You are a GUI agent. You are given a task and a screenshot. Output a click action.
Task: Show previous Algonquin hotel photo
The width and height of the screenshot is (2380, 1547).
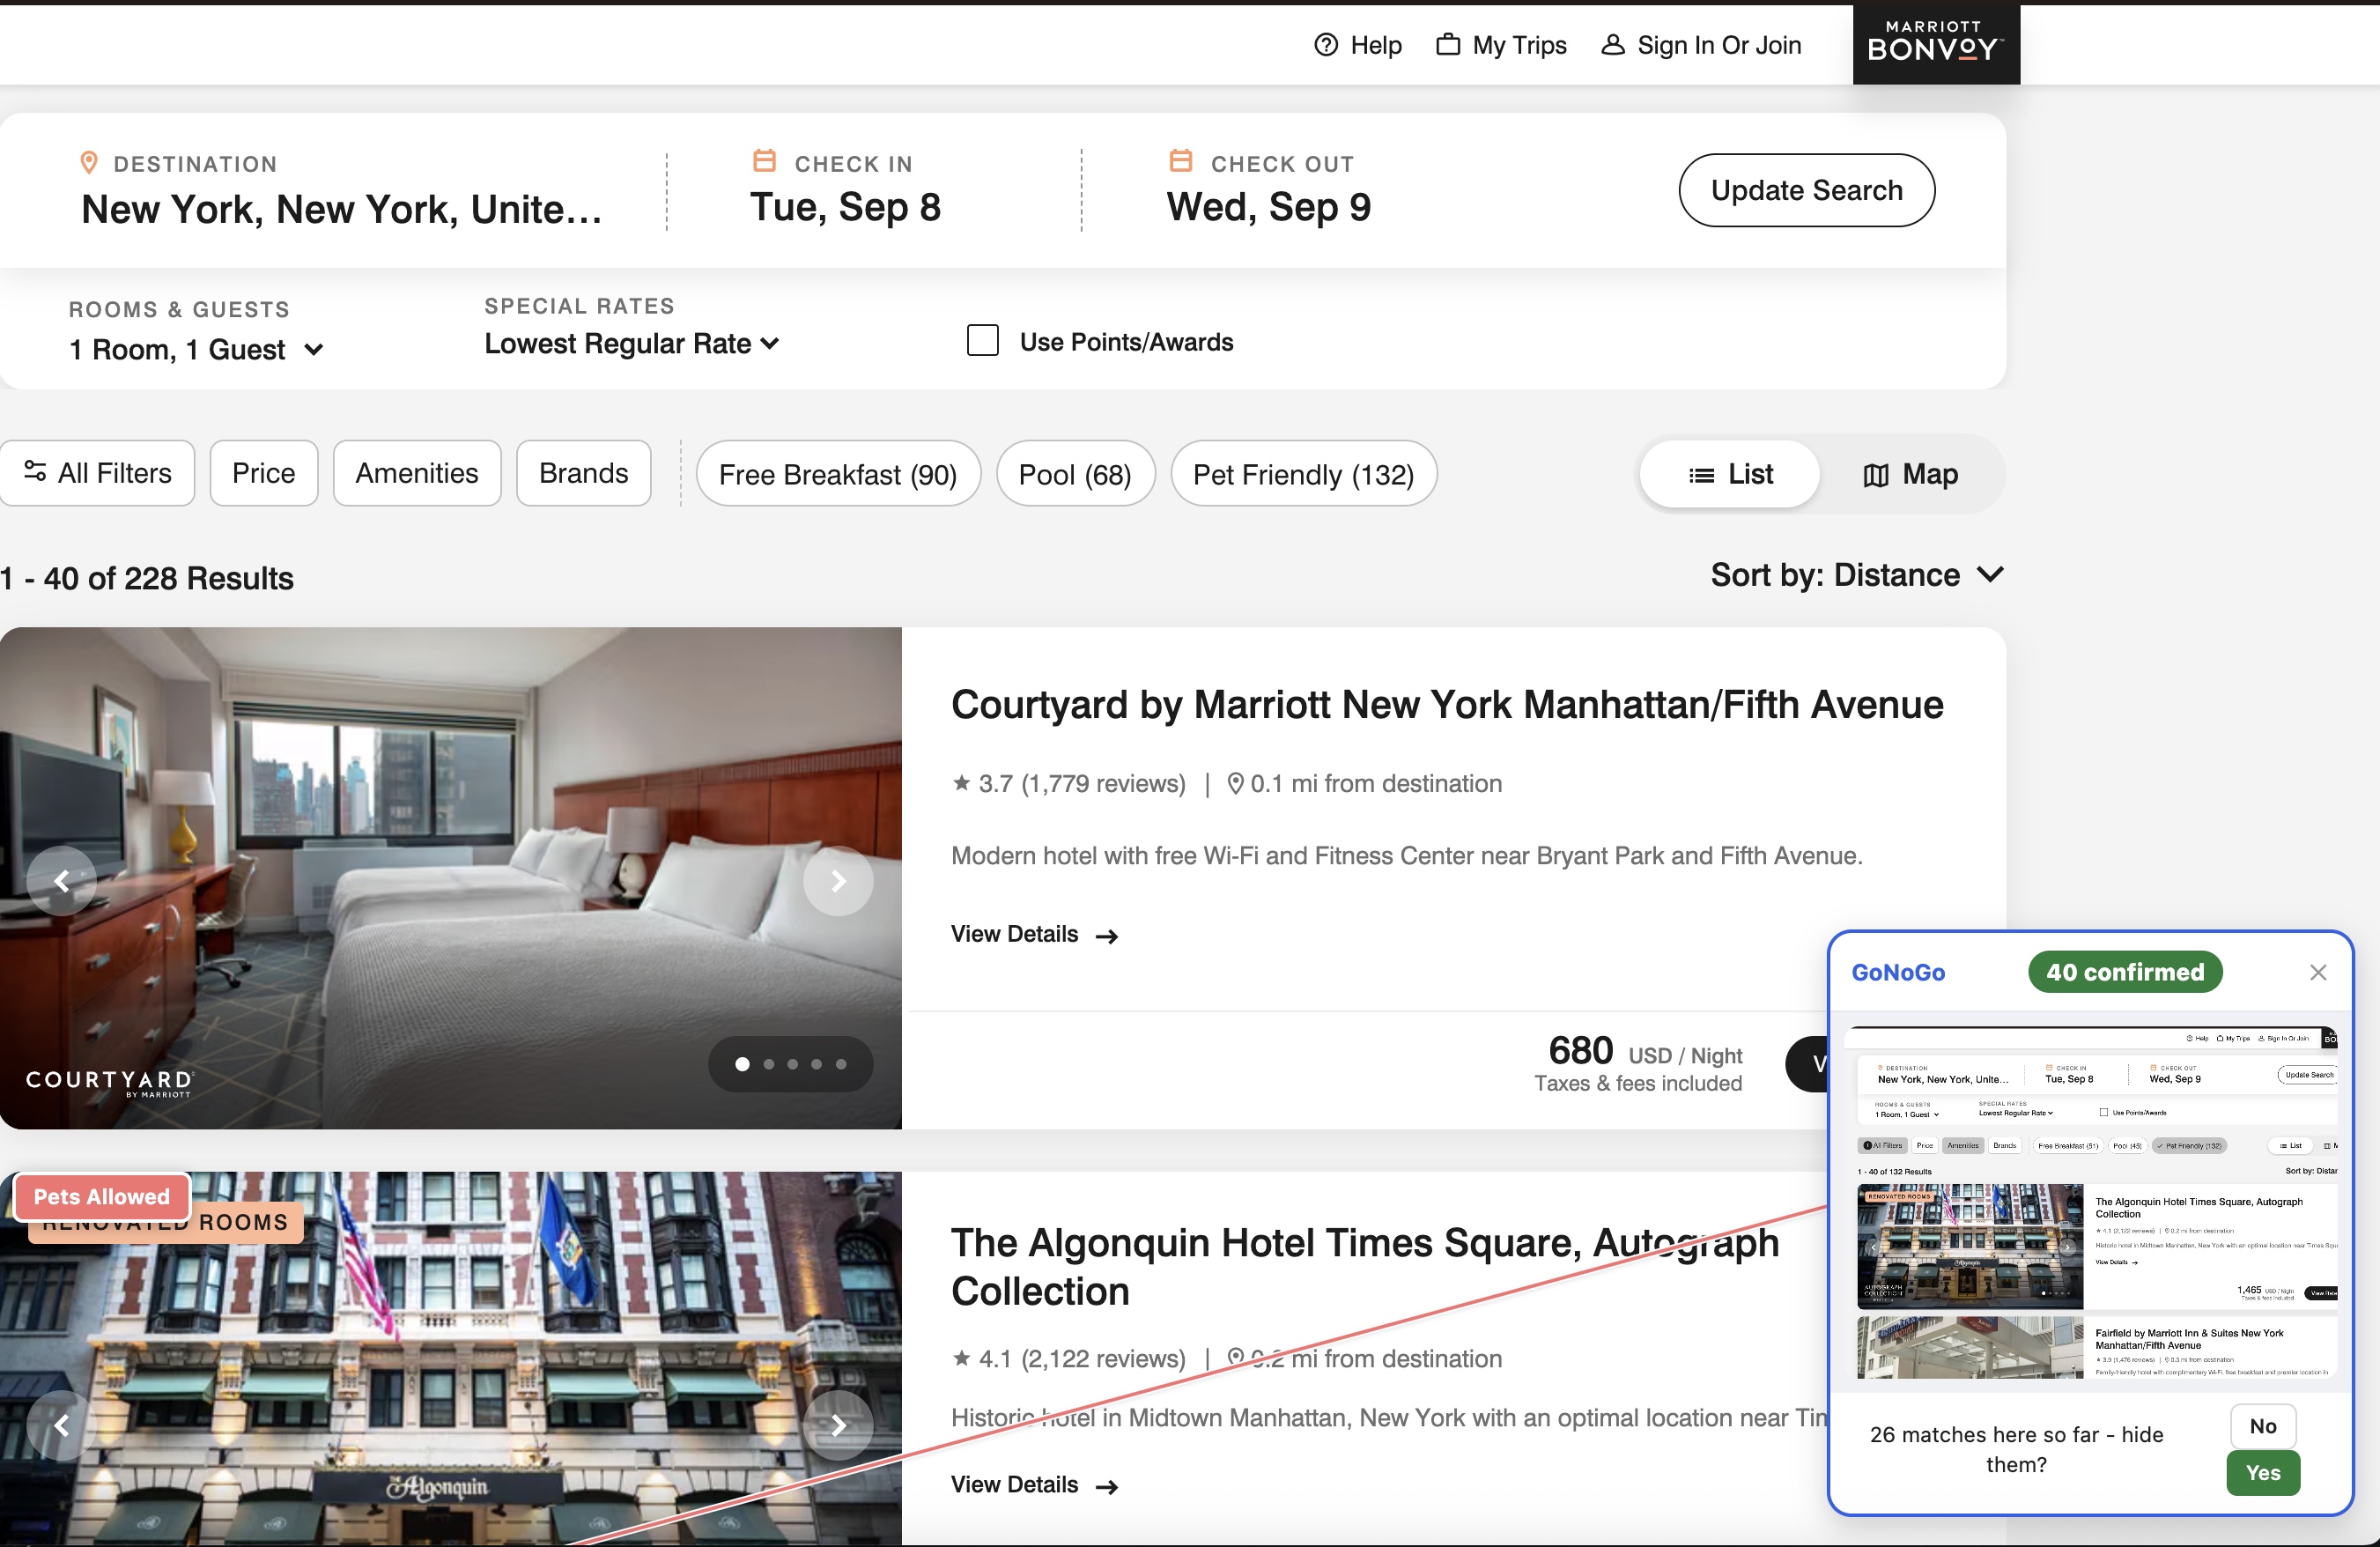[62, 1425]
